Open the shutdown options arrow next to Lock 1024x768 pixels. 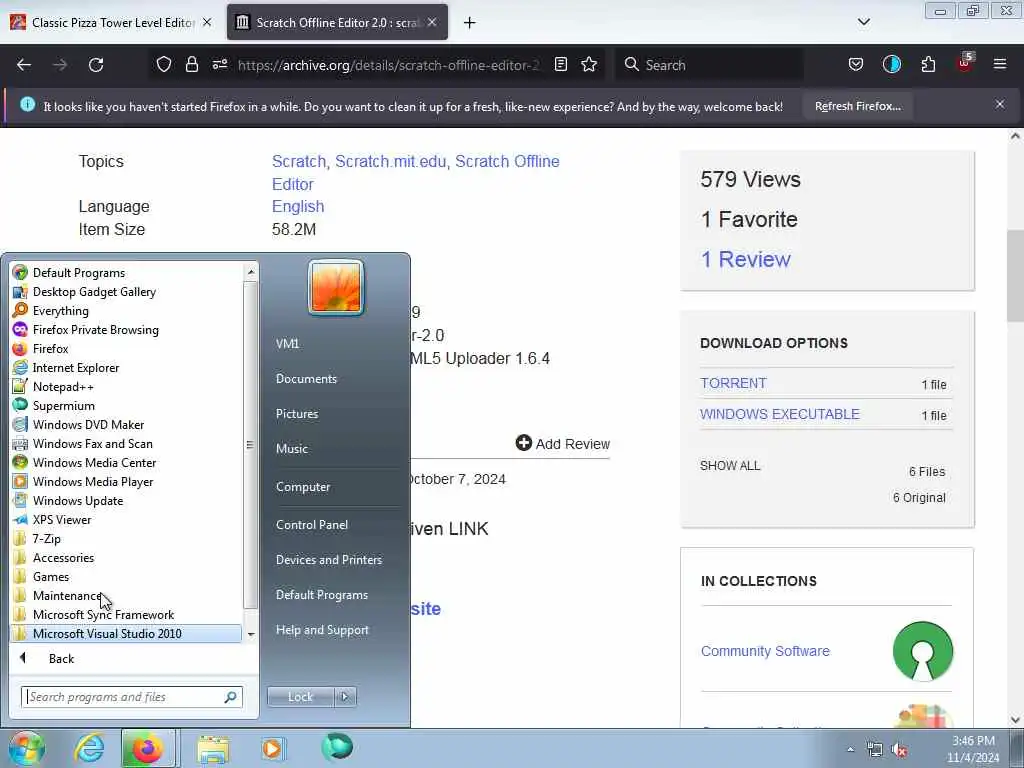tap(345, 697)
